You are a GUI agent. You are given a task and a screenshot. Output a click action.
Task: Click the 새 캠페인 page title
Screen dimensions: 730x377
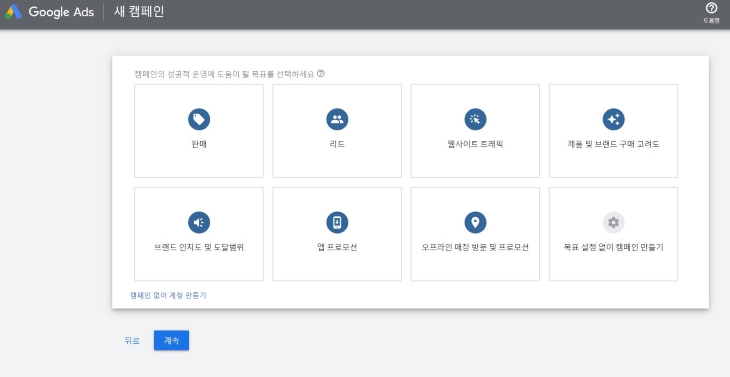pos(139,12)
